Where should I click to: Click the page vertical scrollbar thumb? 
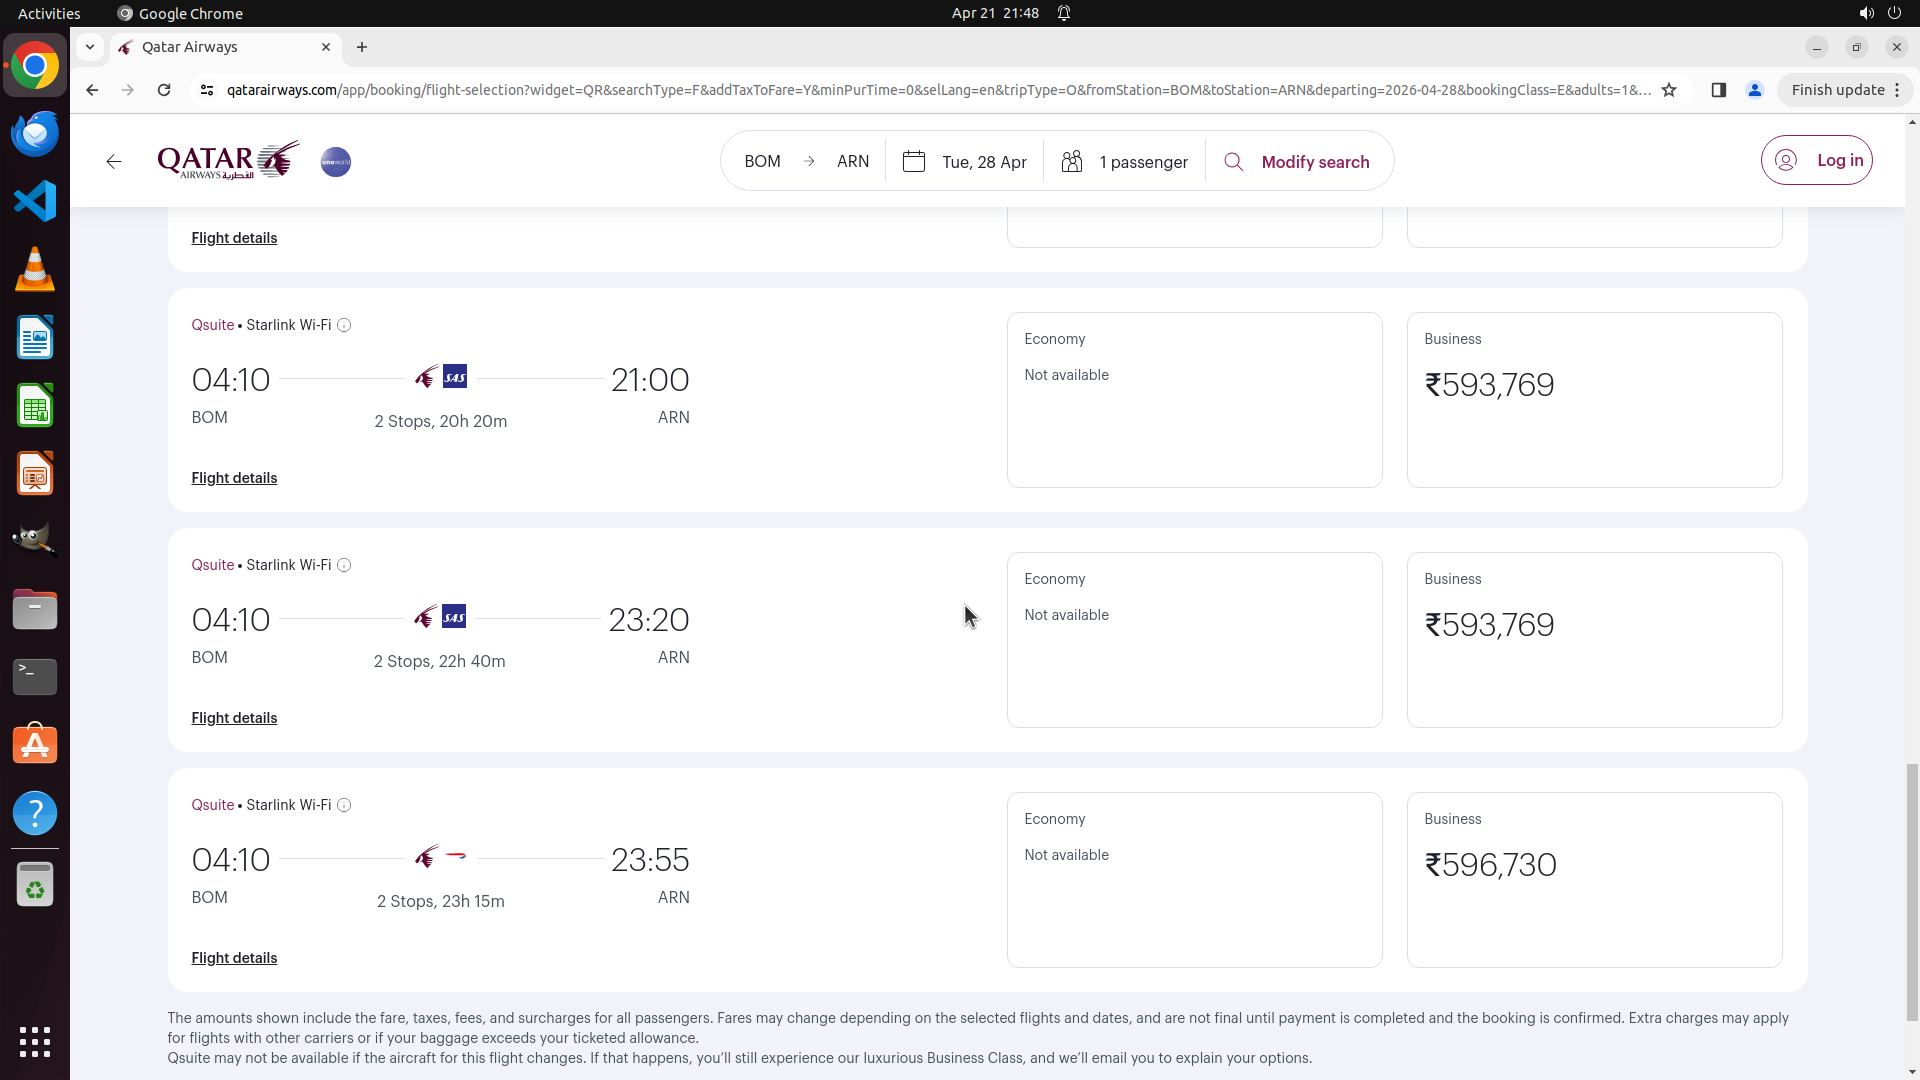[x=1912, y=890]
